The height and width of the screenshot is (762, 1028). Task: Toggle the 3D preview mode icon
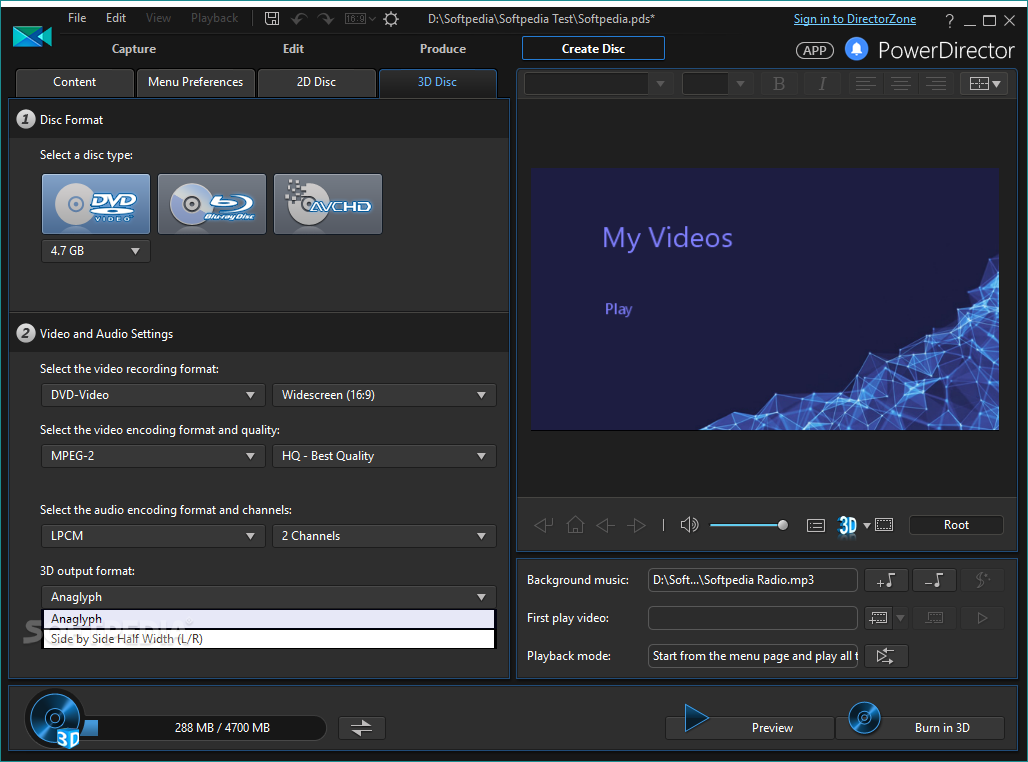pos(847,525)
